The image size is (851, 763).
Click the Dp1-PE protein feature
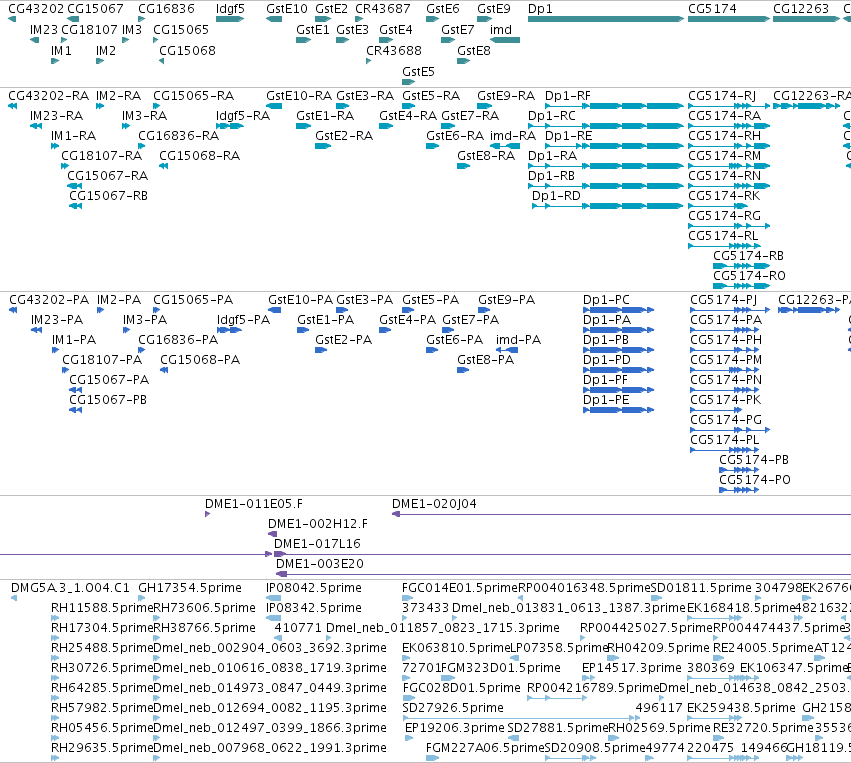tap(618, 410)
